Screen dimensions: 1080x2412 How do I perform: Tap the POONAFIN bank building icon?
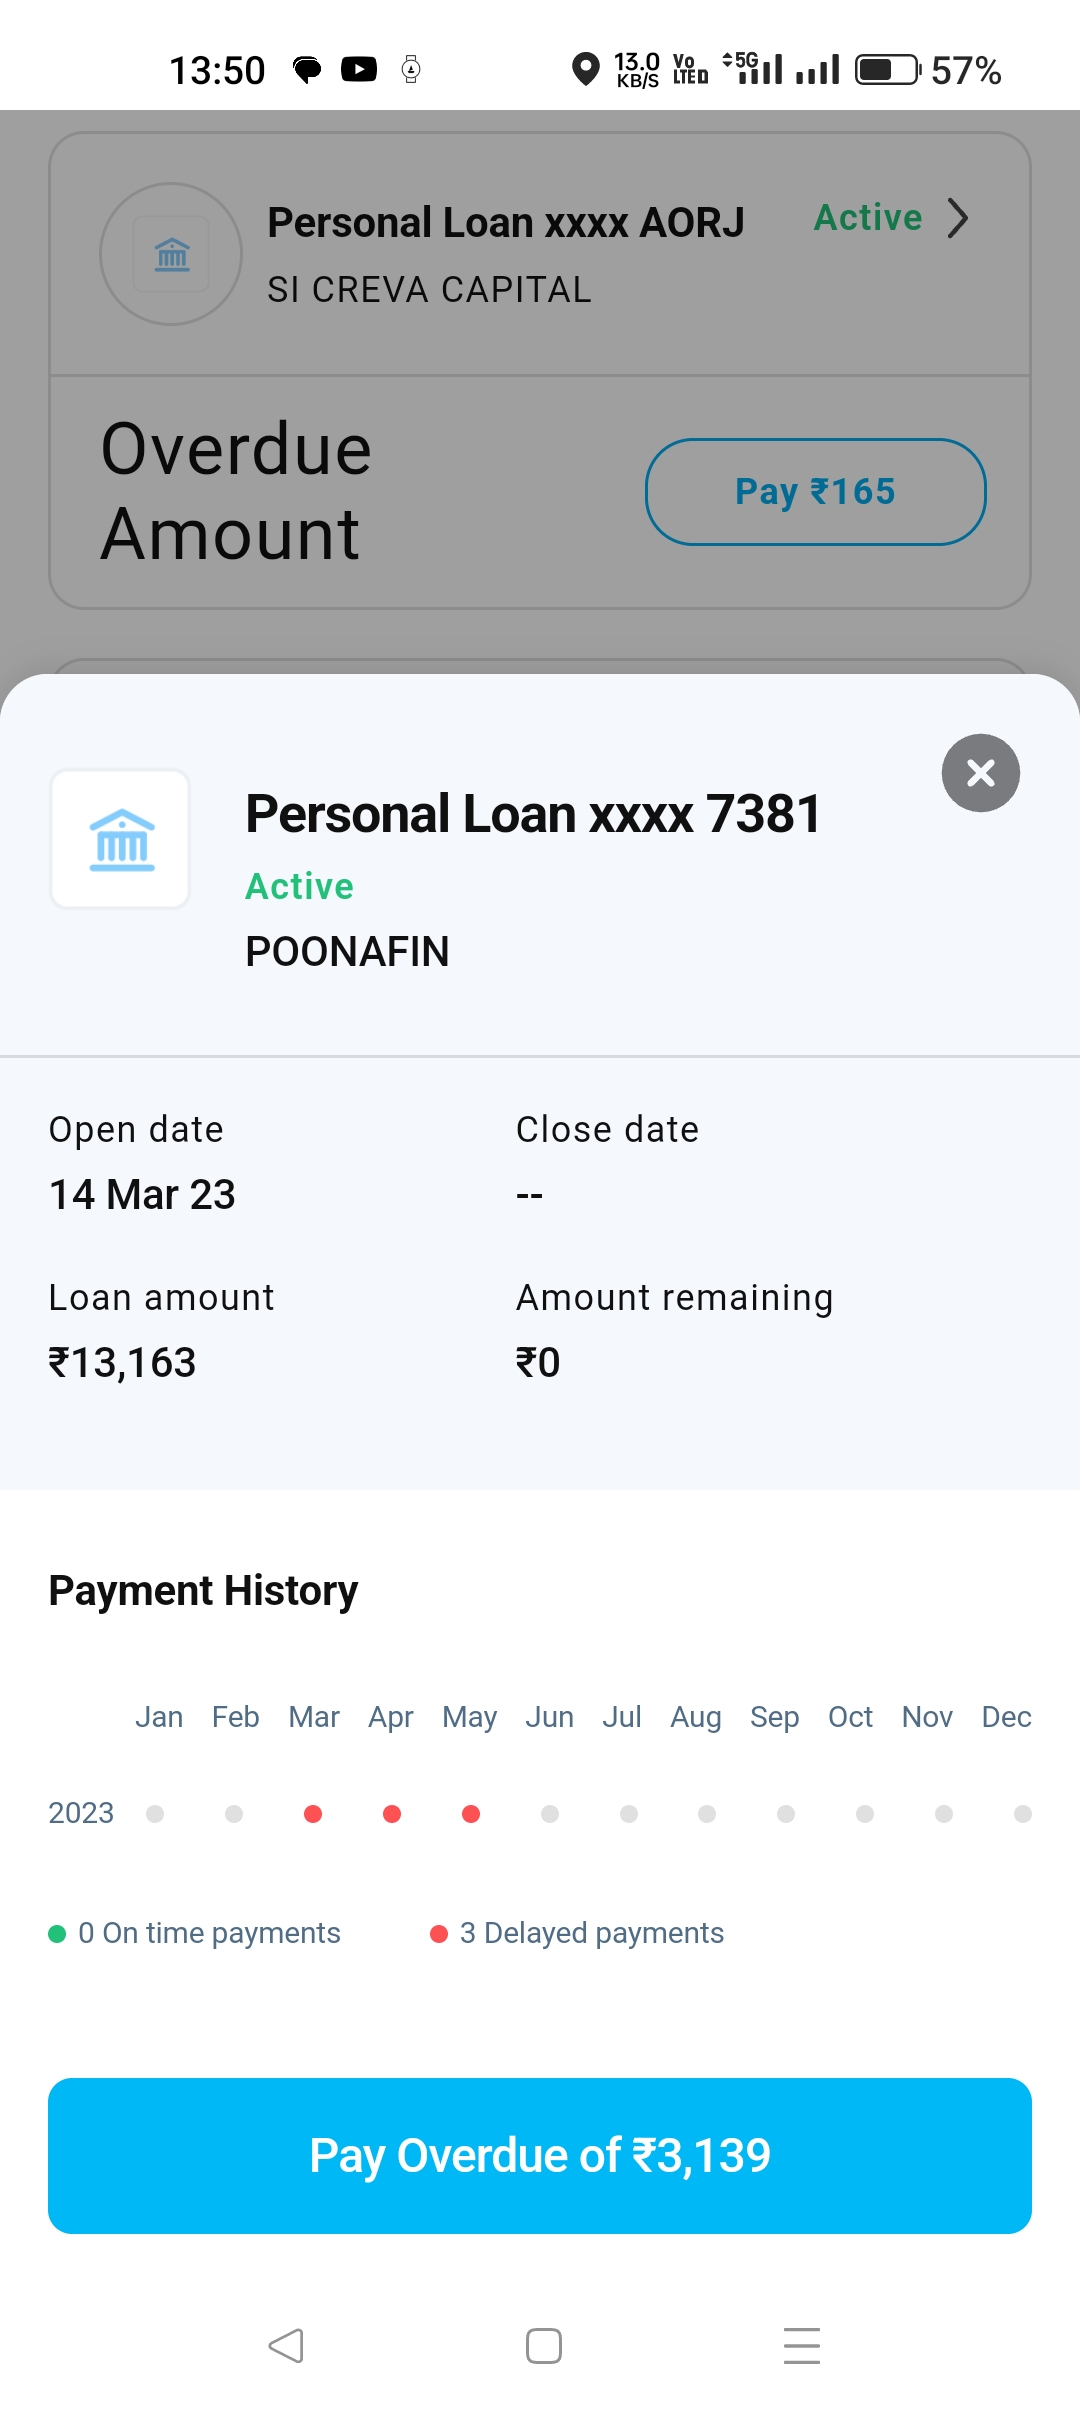click(x=121, y=839)
